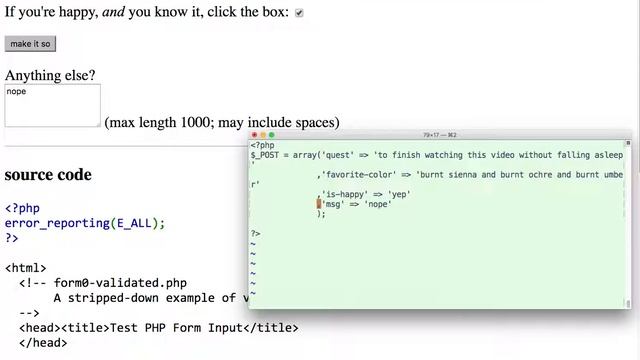Click the closing "?>" line in terminal
This screenshot has width=640, height=360.
tap(255, 233)
